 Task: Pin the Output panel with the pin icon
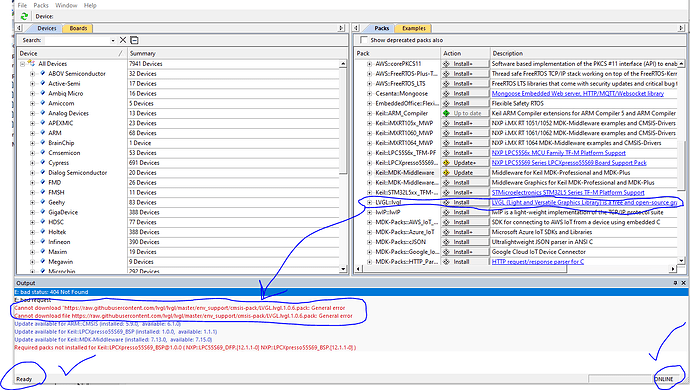[675, 283]
